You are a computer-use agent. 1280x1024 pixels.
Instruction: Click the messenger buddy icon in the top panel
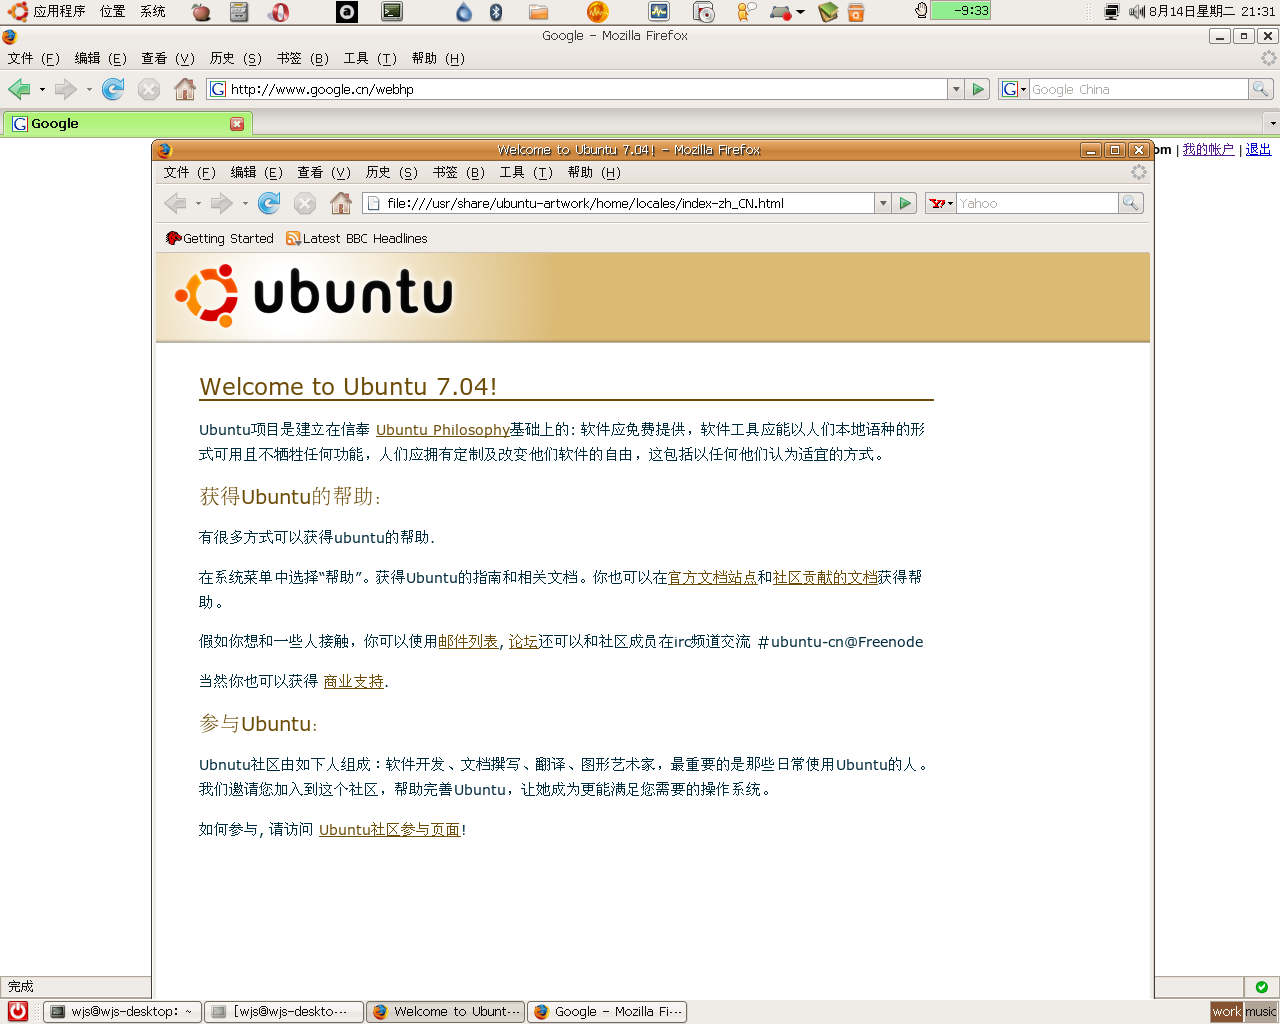[x=746, y=12]
